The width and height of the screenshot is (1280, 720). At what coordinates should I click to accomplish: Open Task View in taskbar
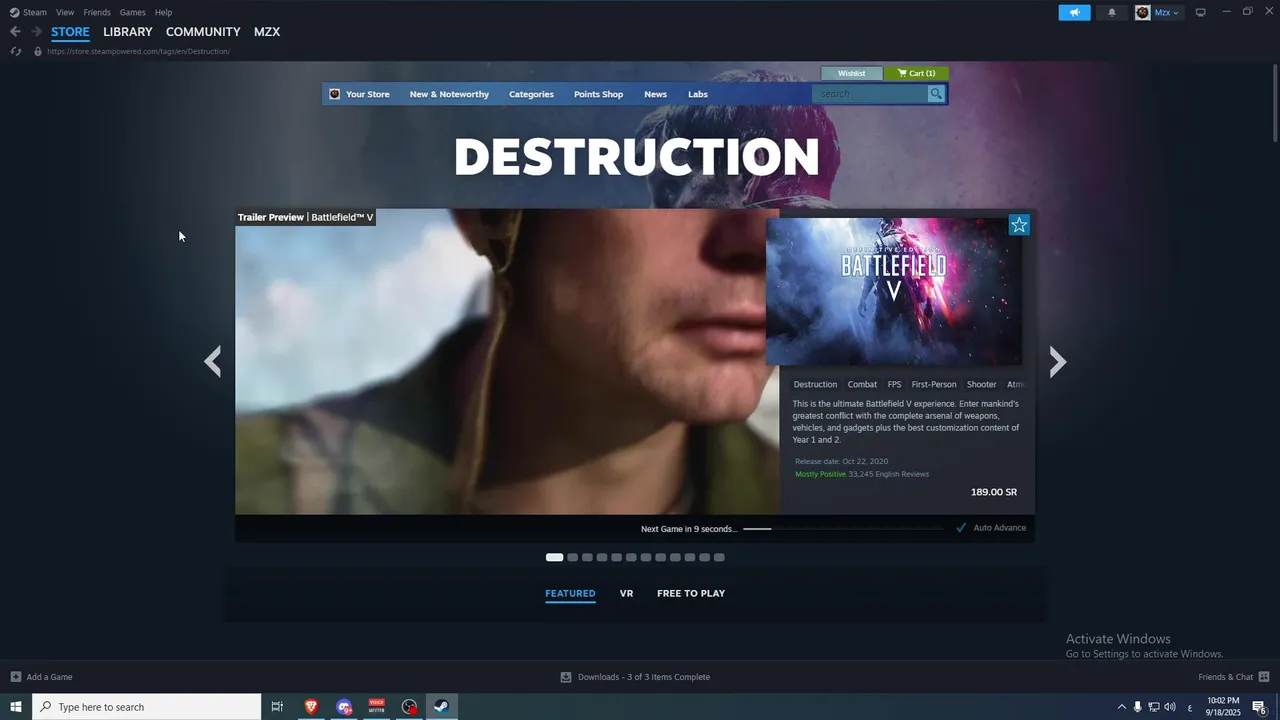[x=277, y=707]
